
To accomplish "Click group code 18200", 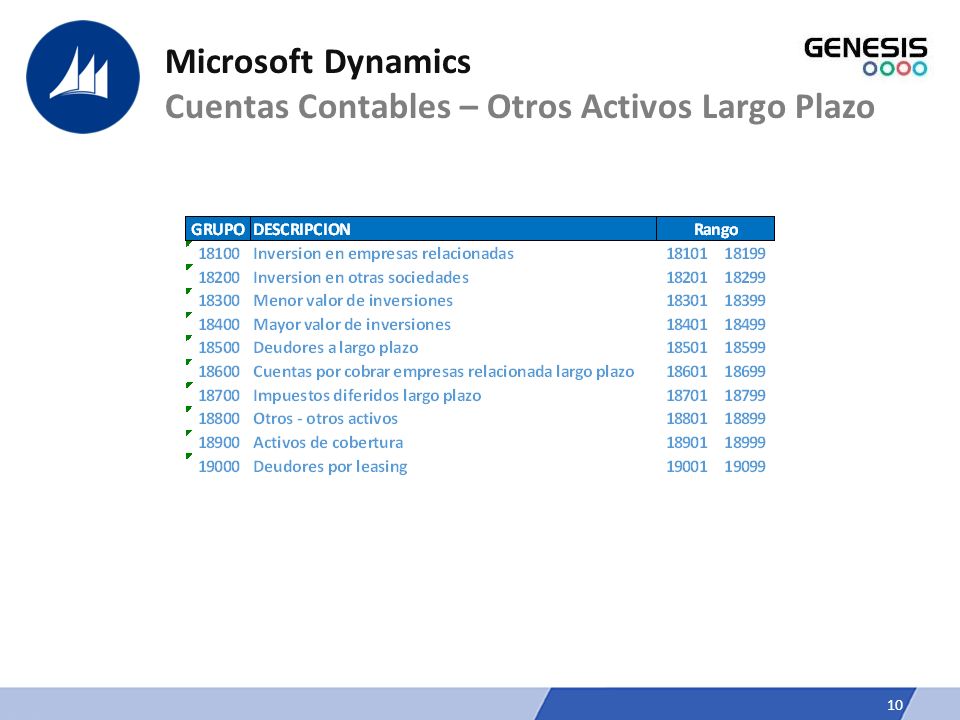I will click(219, 277).
